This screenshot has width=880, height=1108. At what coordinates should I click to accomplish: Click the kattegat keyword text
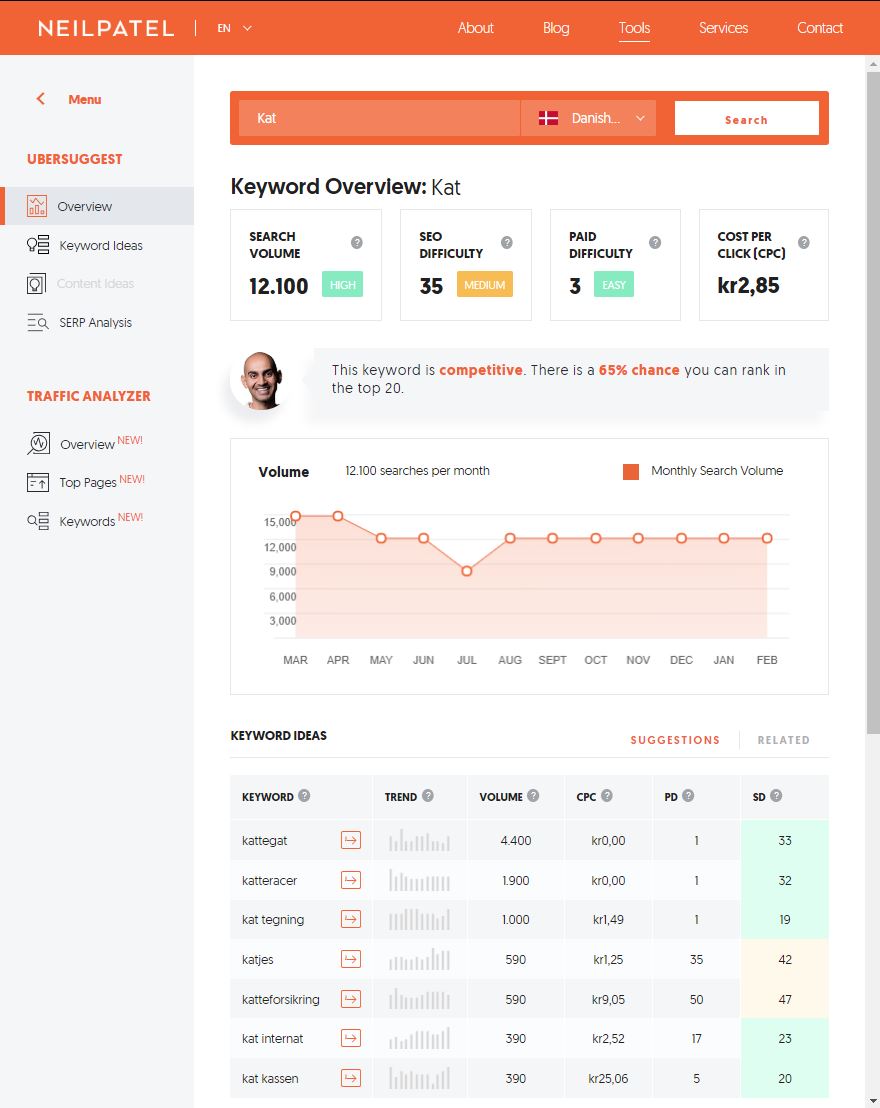pos(264,840)
